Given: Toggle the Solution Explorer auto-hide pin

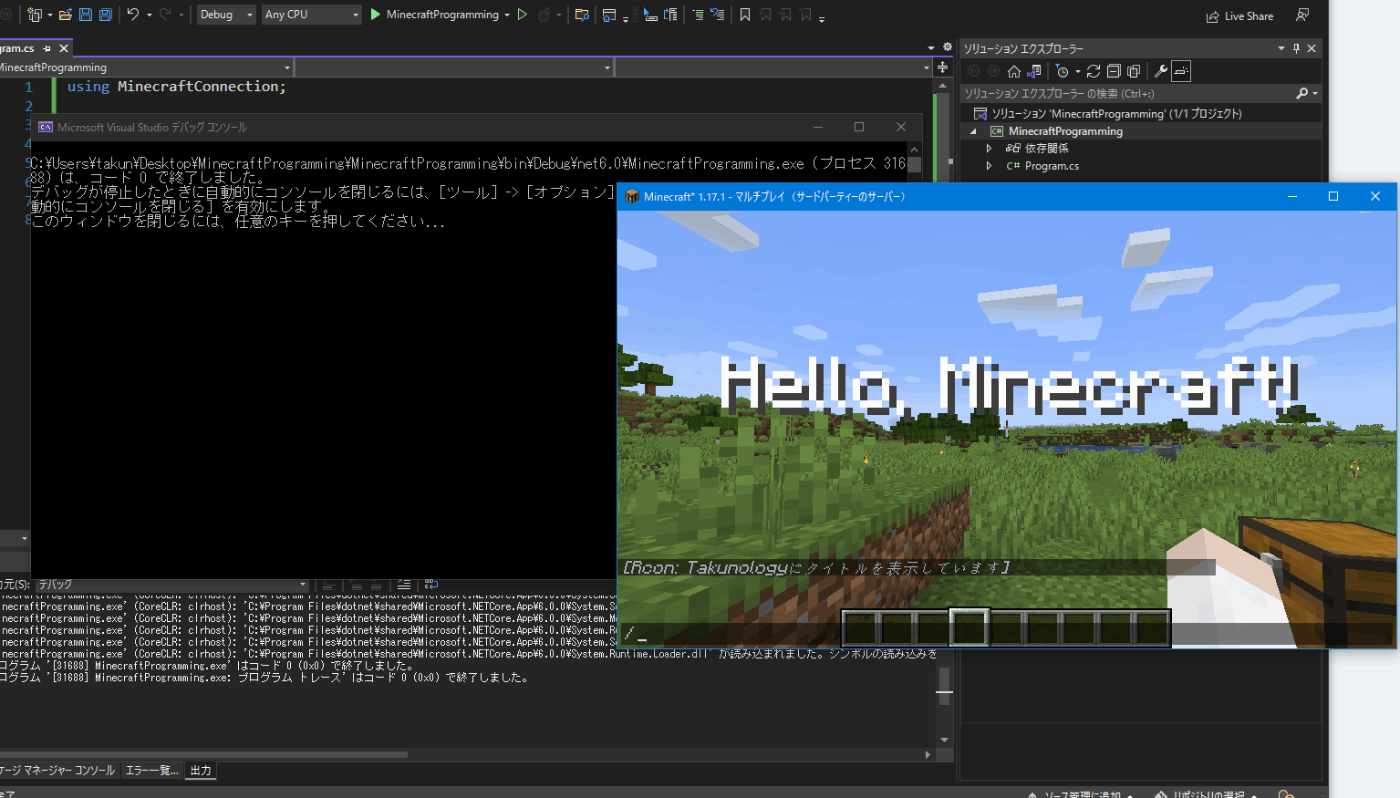Looking at the screenshot, I should click(1297, 48).
